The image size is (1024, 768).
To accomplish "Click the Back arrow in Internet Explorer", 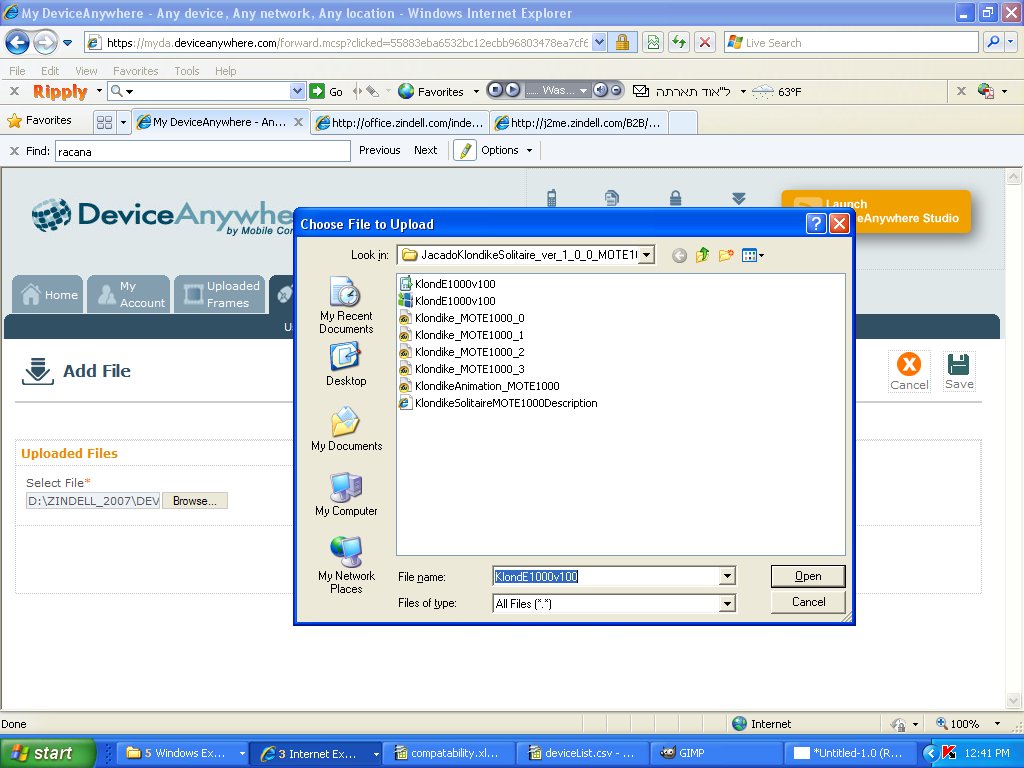I will [18, 43].
